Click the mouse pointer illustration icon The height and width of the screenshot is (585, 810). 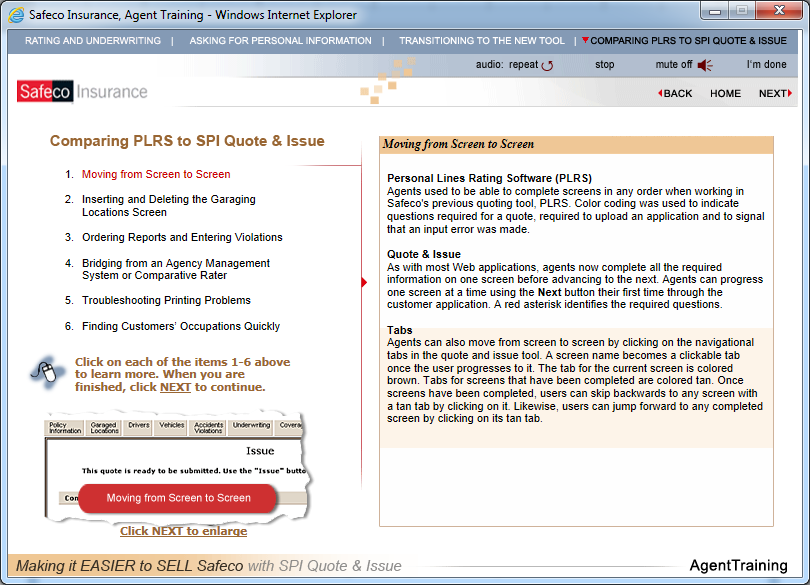tap(46, 371)
